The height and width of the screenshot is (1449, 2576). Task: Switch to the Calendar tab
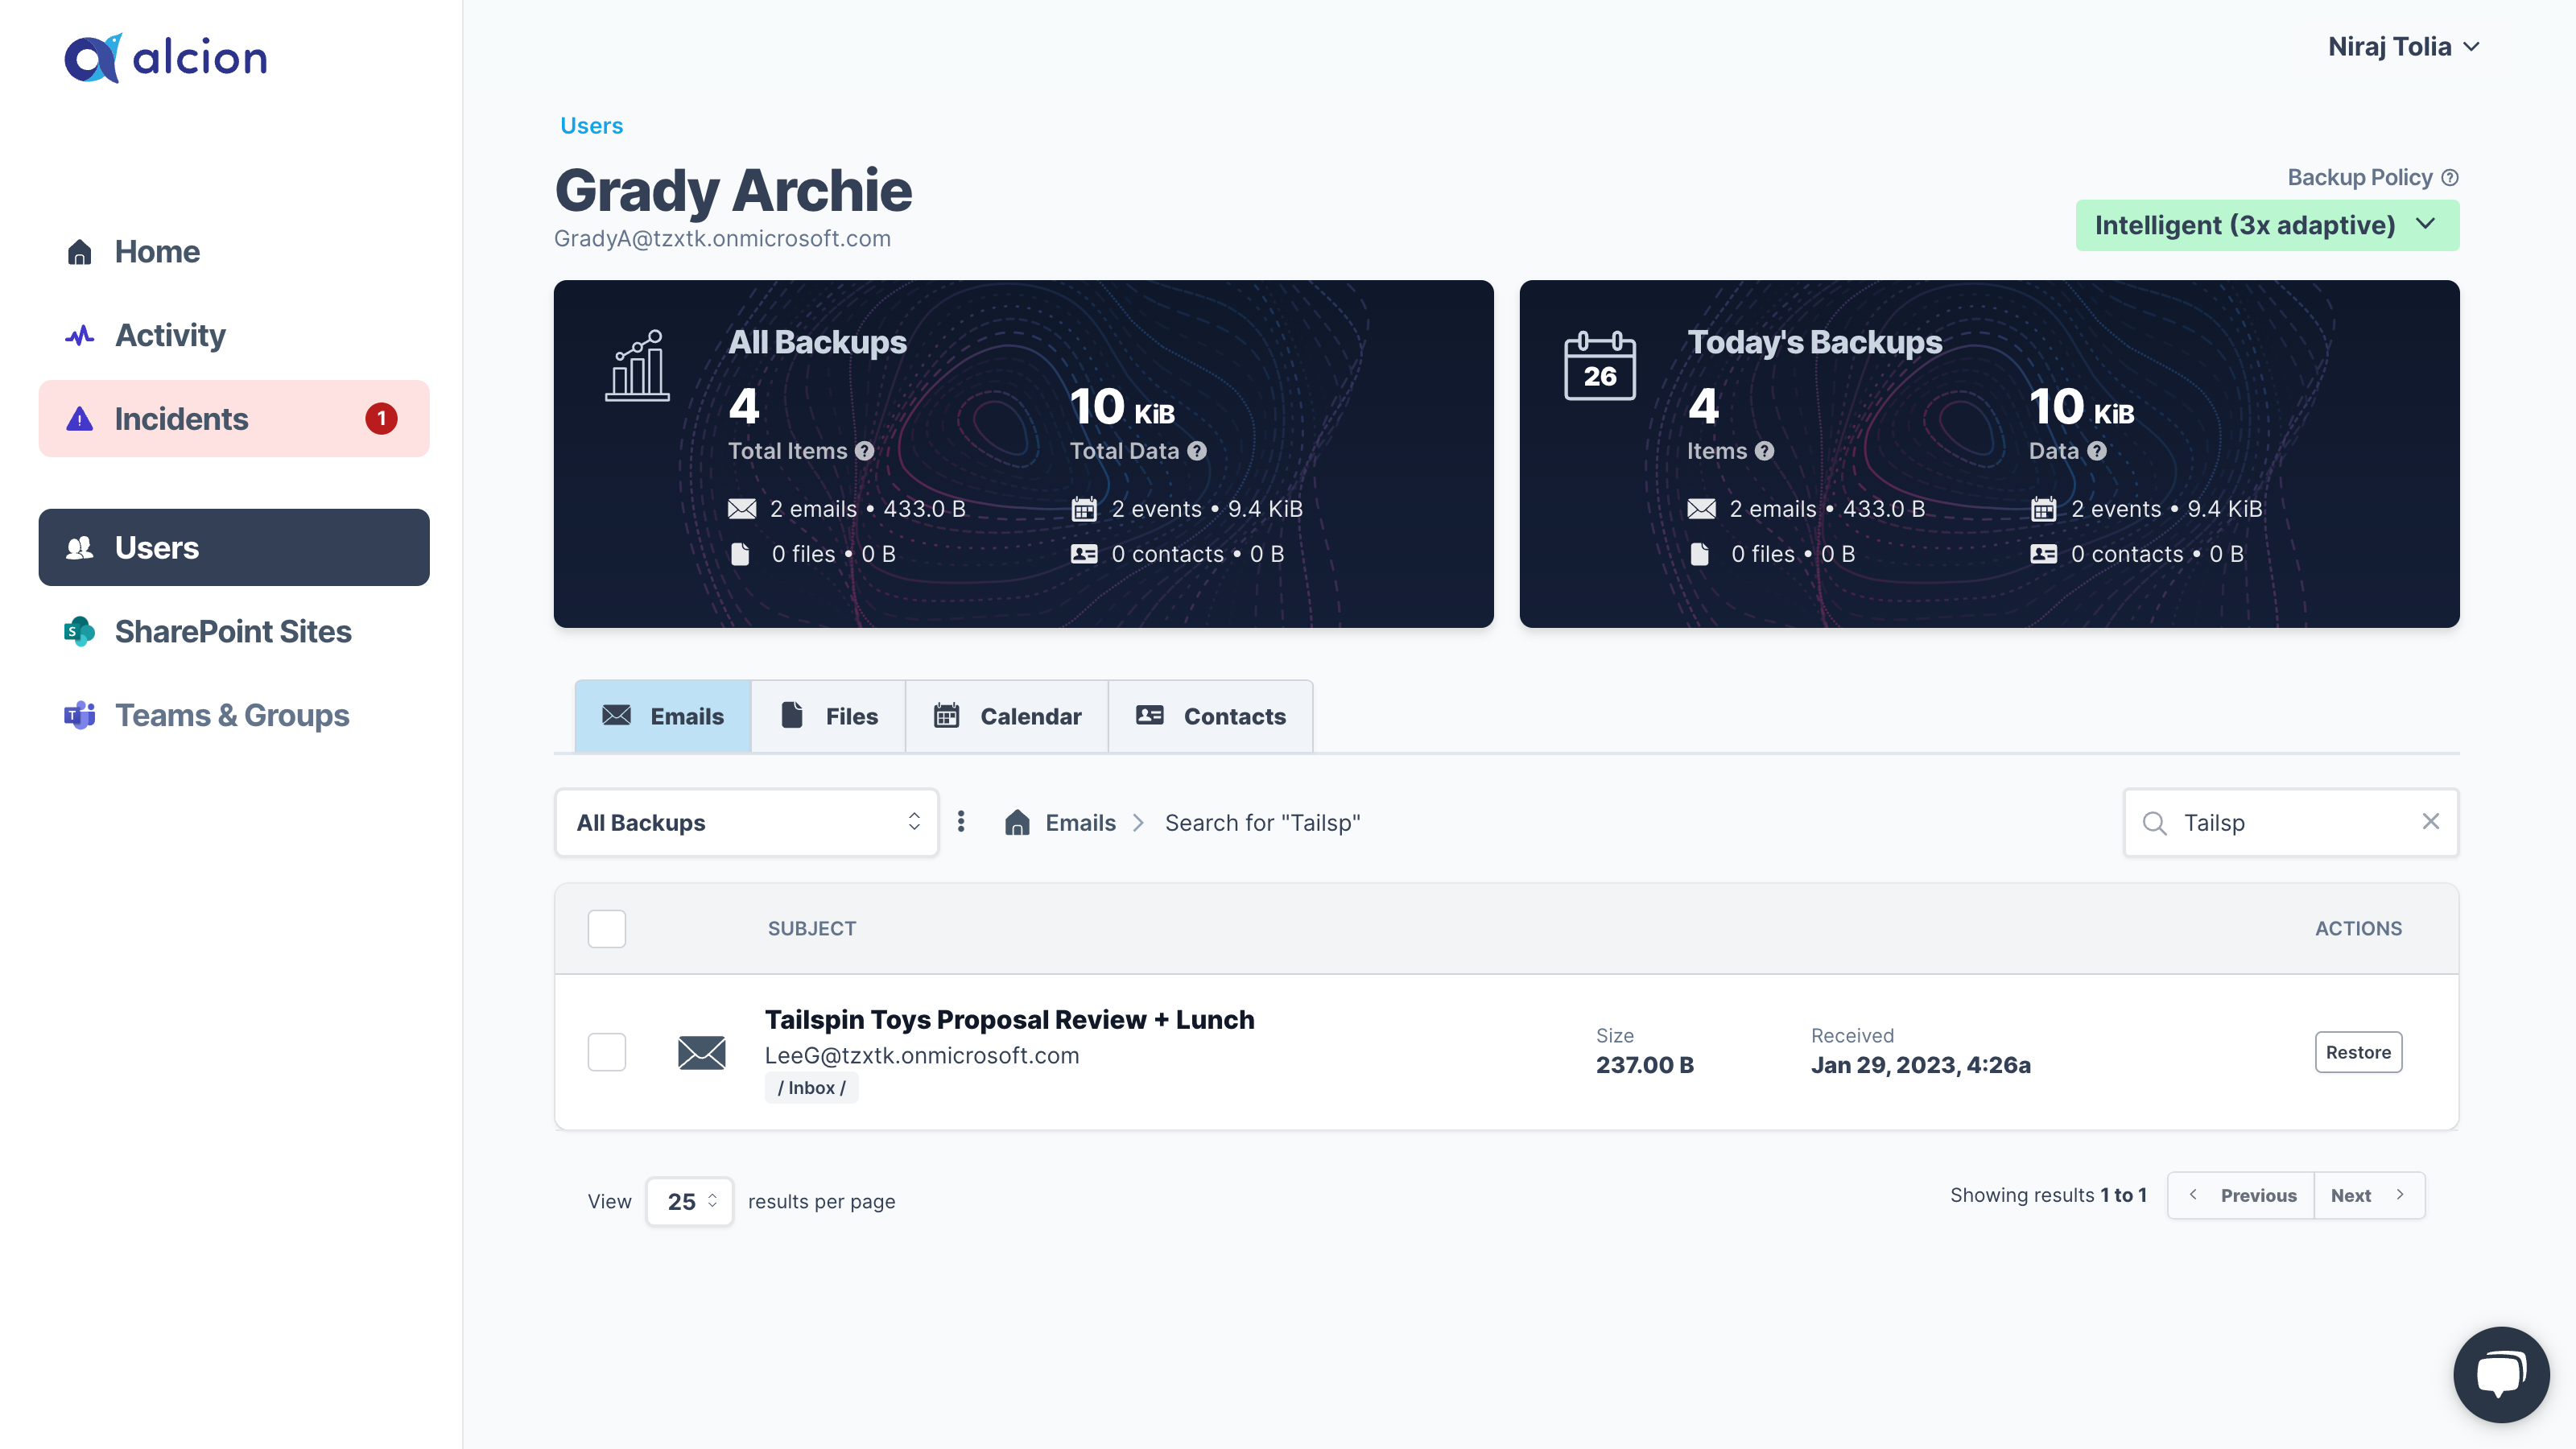click(x=1030, y=715)
